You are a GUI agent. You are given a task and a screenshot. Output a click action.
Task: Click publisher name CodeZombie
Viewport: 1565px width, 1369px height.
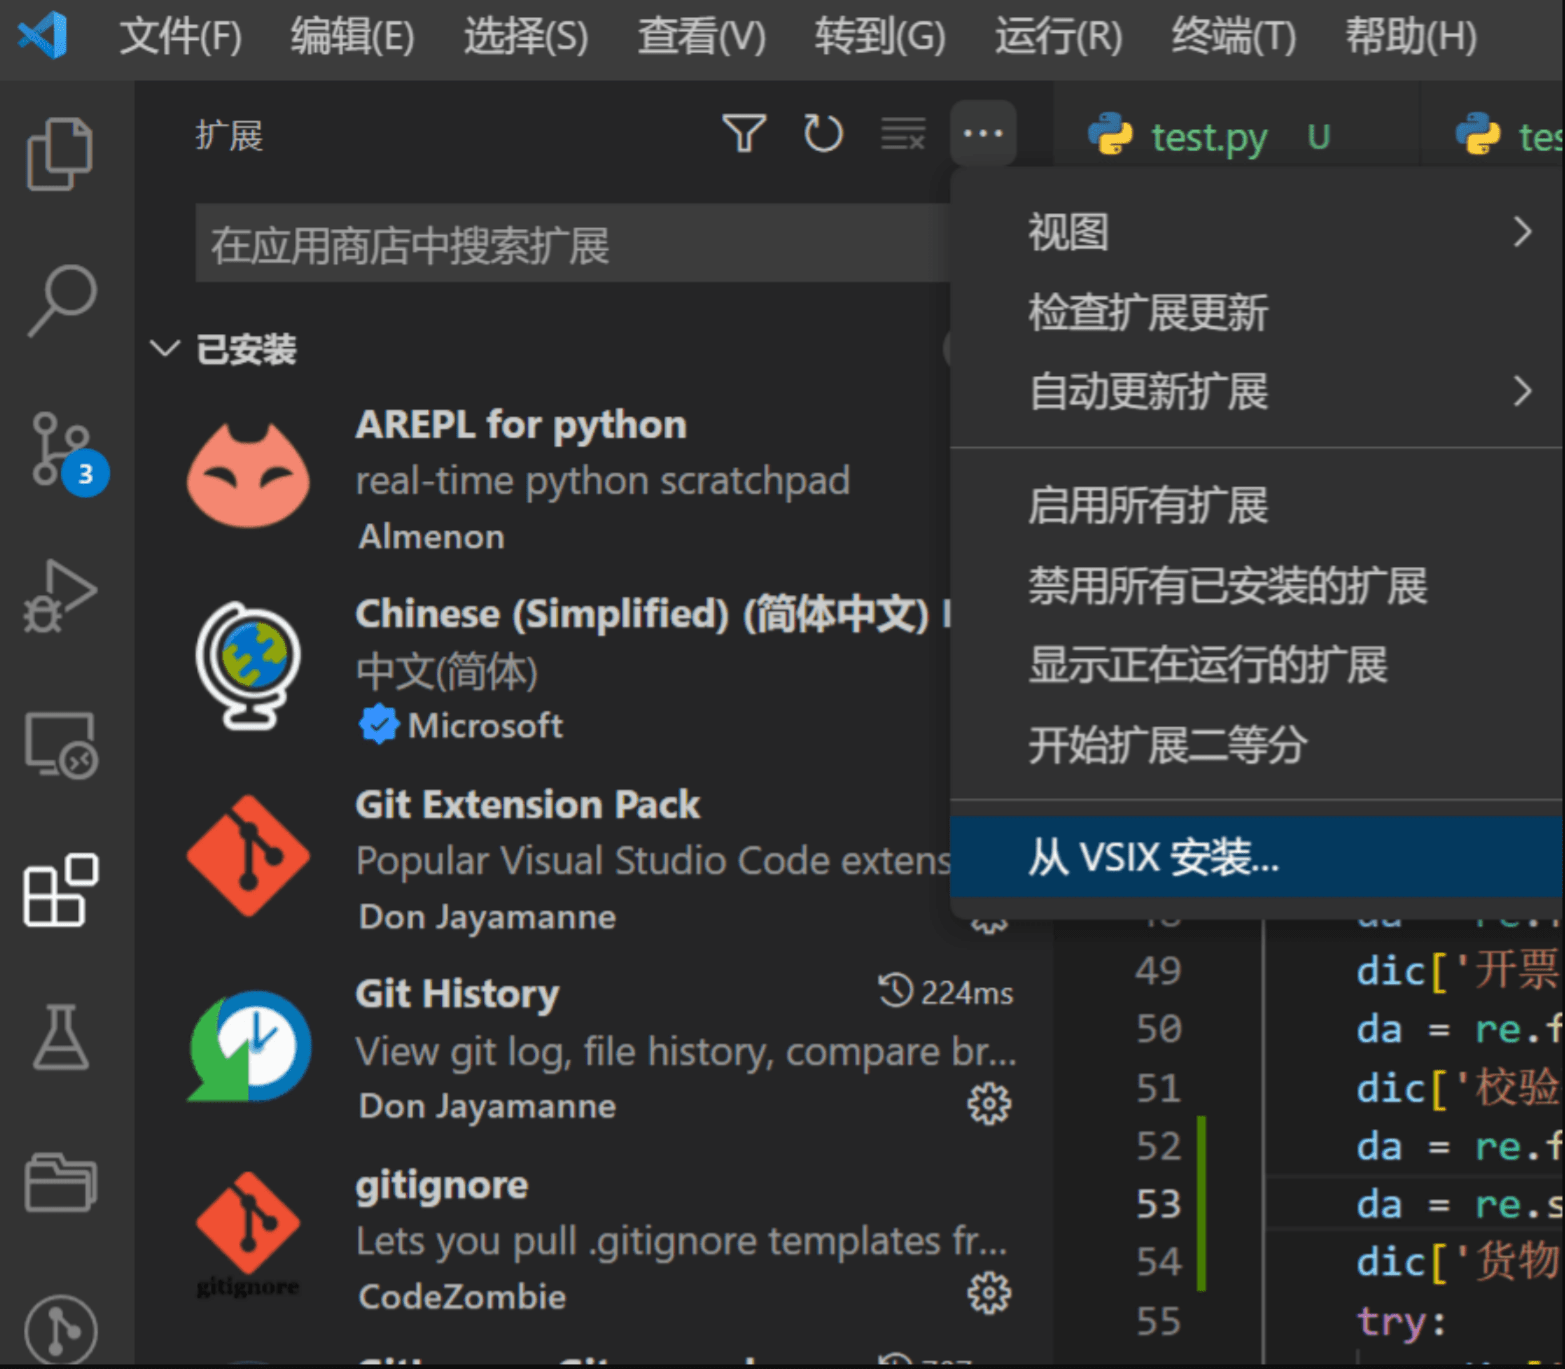tap(462, 1296)
